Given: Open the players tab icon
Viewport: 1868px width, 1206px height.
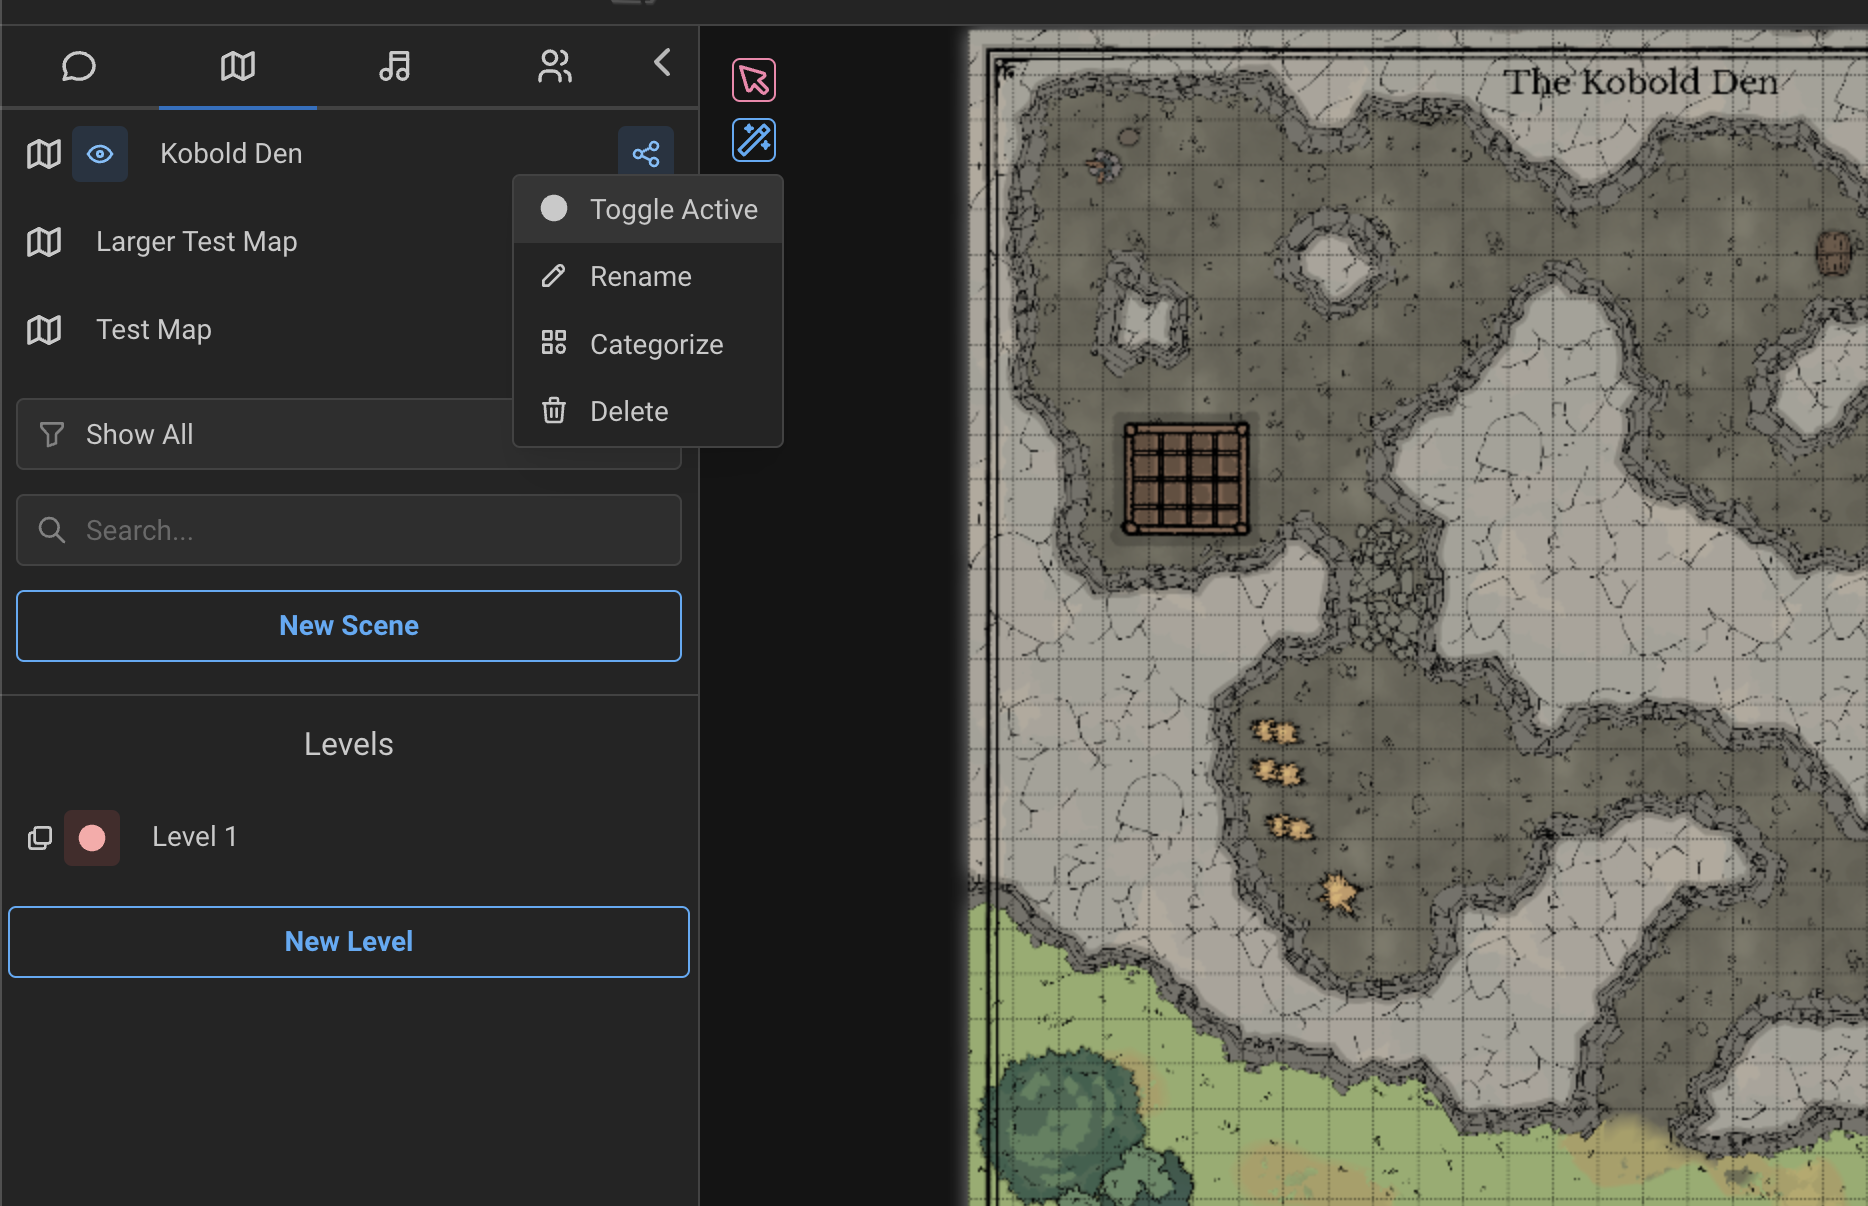Looking at the screenshot, I should pos(554,67).
